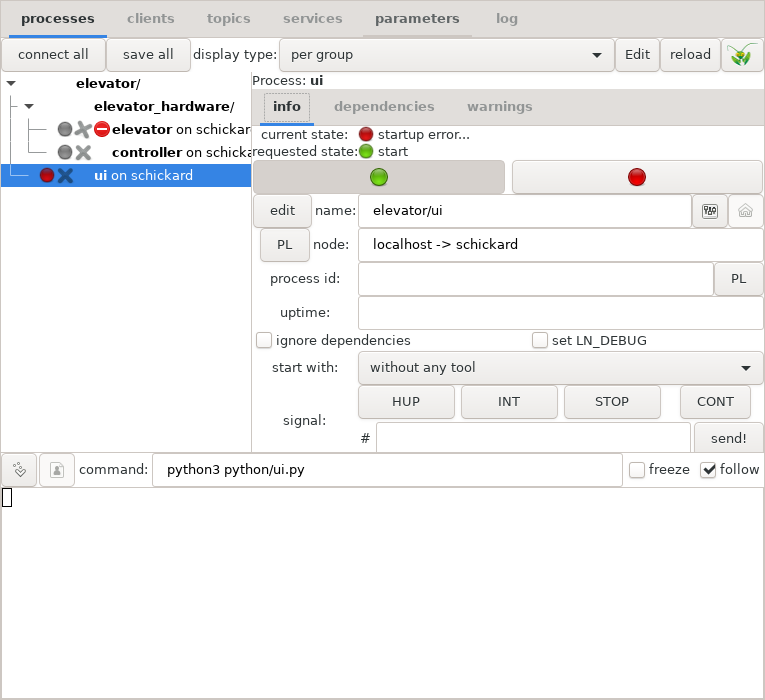
Task: Select controller on schickard tree row
Action: [x=126, y=152]
